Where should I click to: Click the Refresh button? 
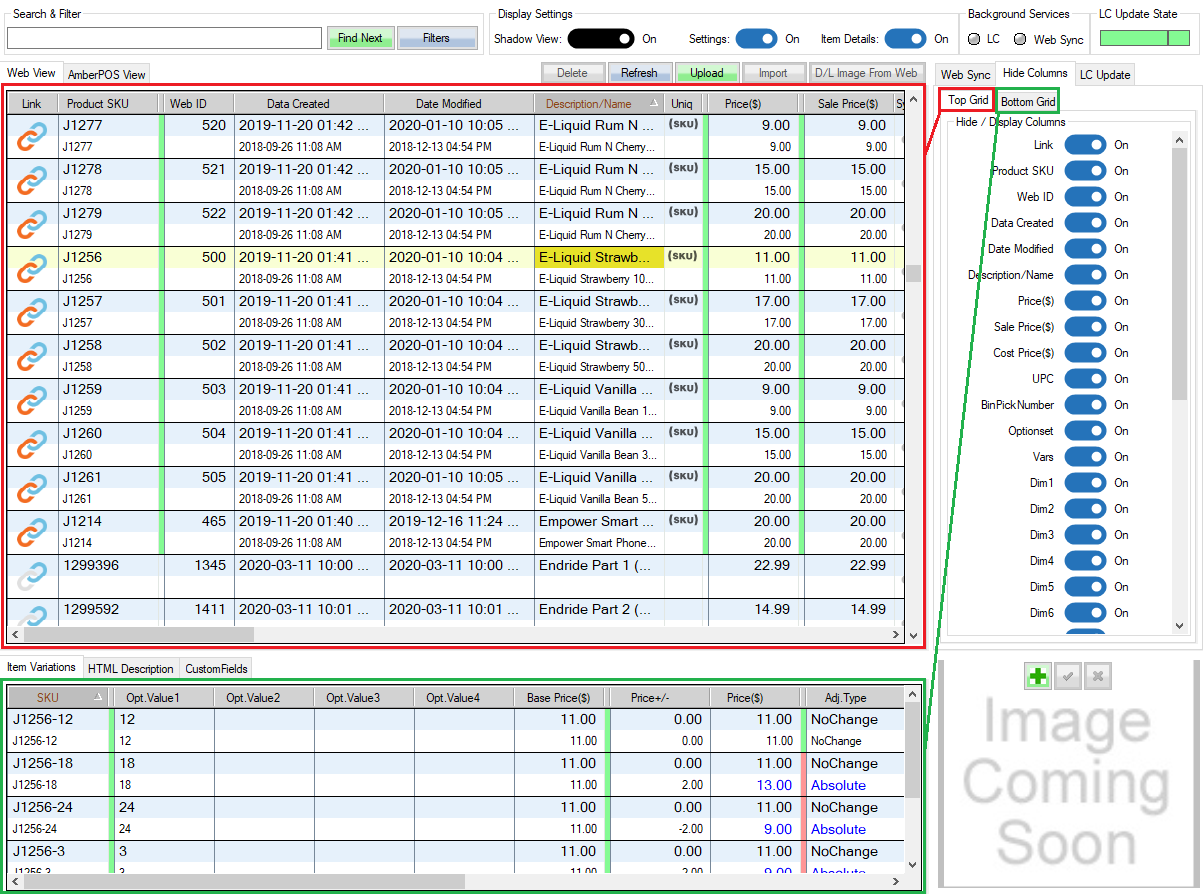(x=639, y=73)
